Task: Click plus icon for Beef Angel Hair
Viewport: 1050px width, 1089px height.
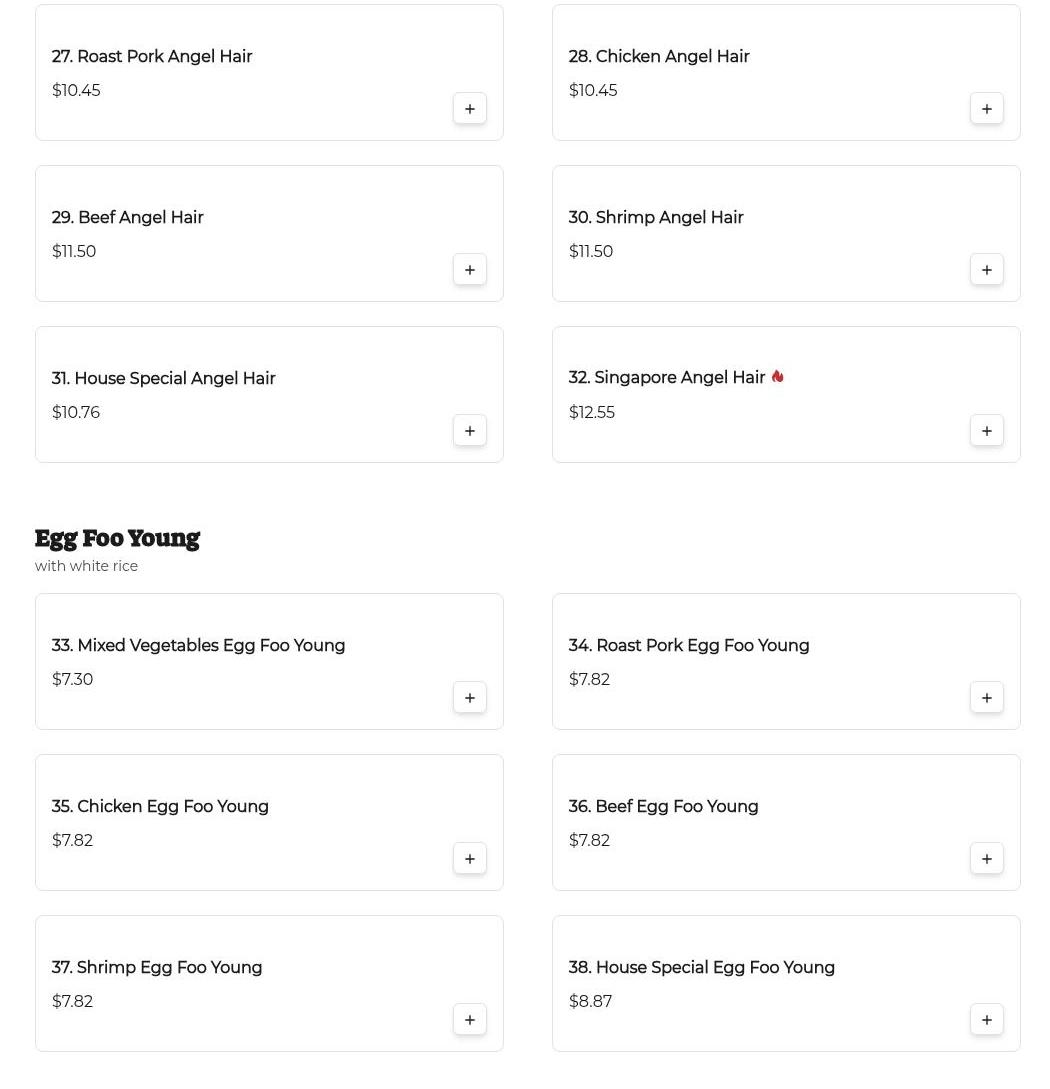Action: tap(470, 270)
